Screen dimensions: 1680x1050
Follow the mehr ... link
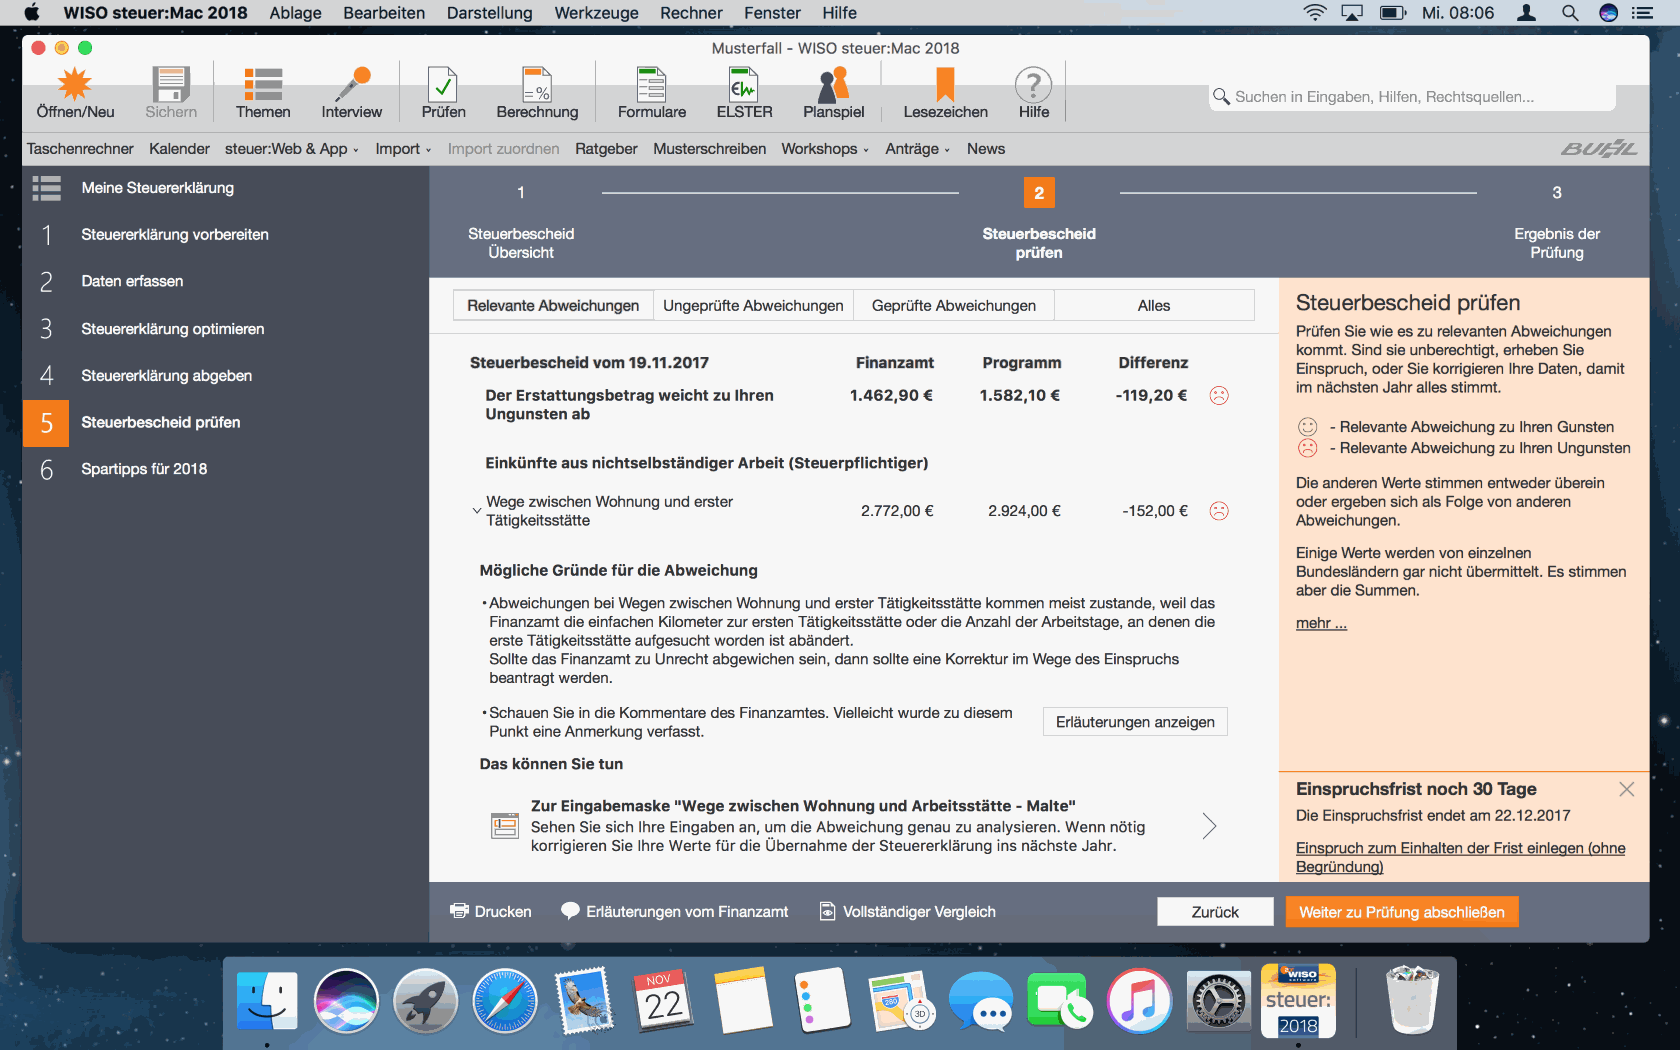click(x=1321, y=623)
